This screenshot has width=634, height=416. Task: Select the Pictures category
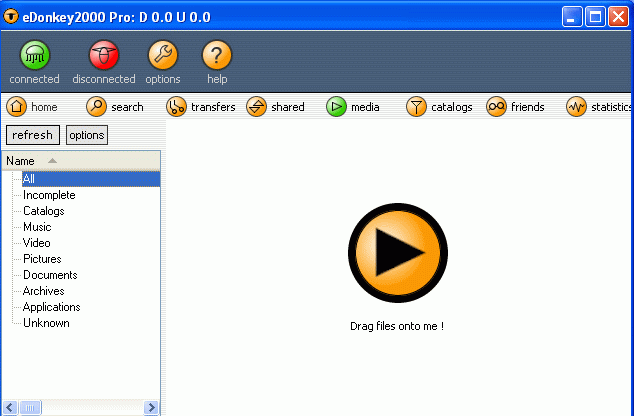(x=42, y=259)
